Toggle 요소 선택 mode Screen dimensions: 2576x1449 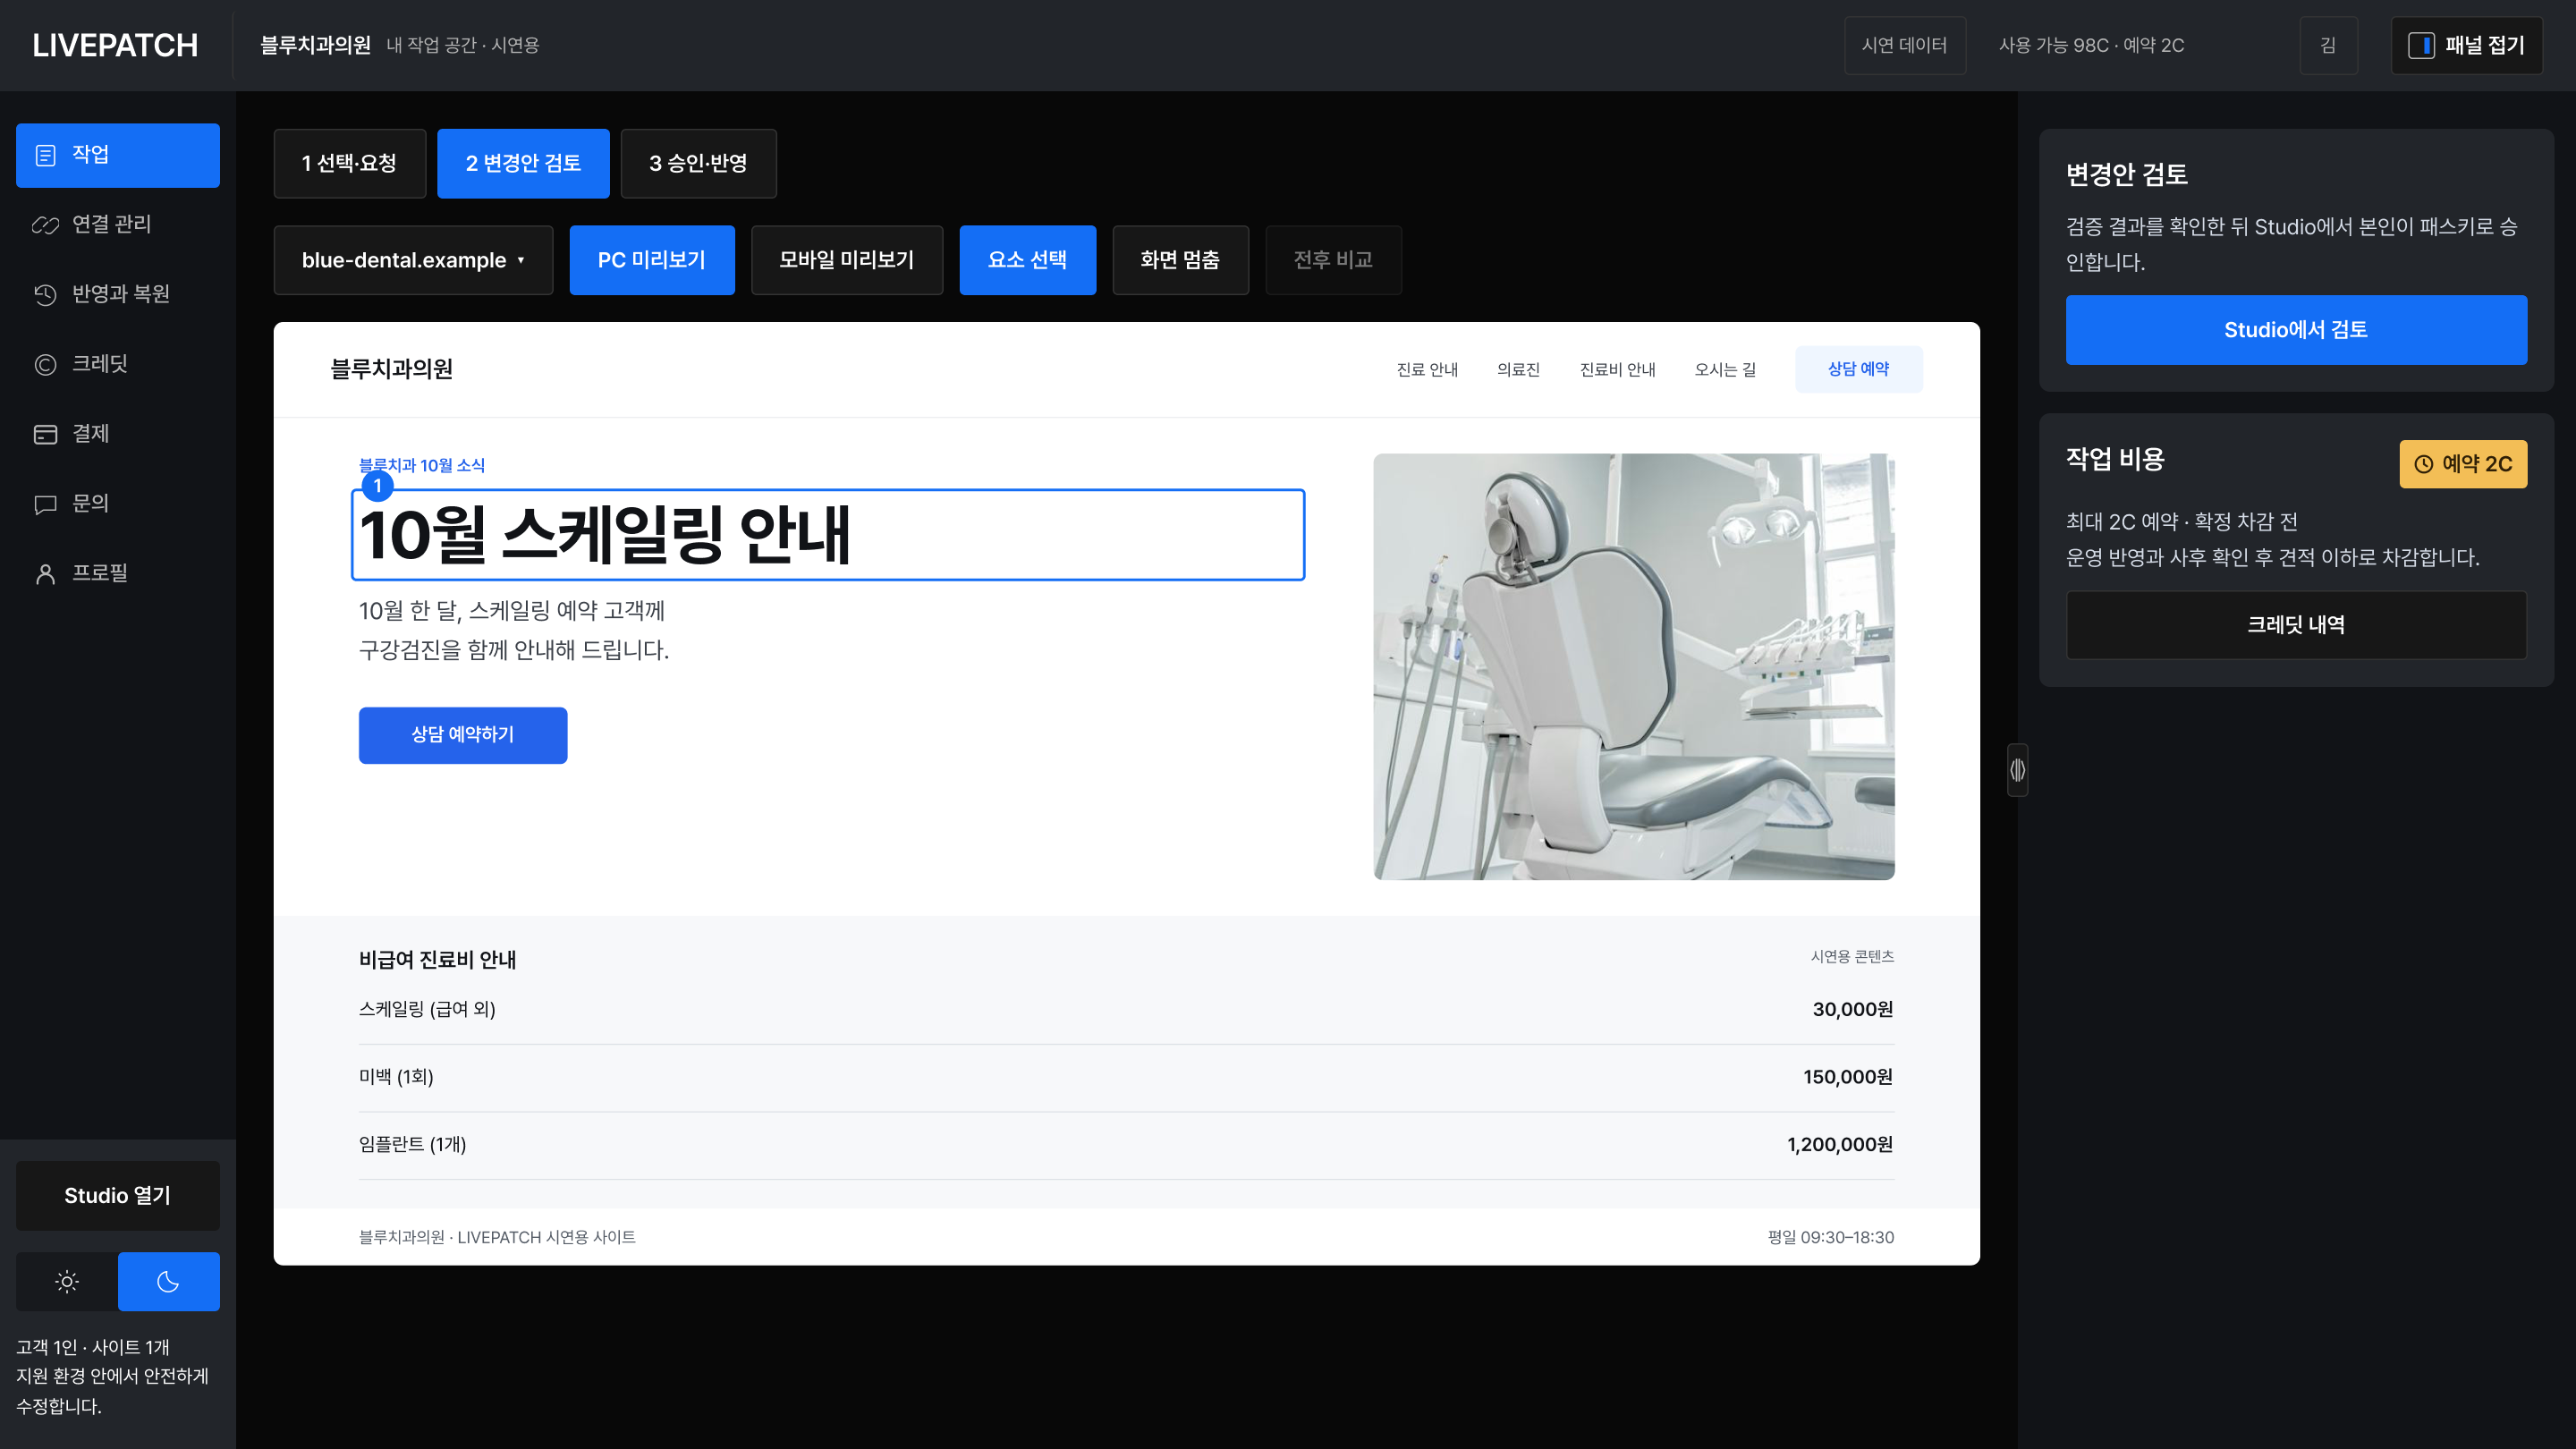click(x=1027, y=260)
